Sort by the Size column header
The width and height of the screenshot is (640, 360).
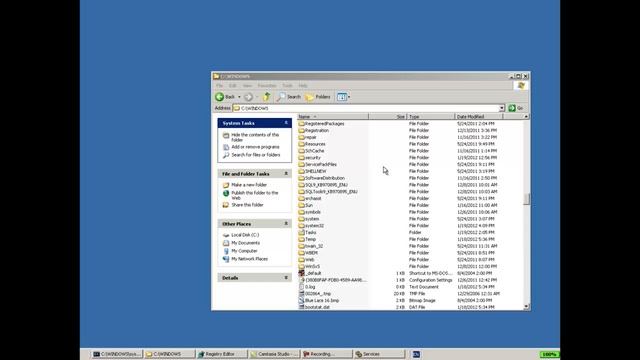388,117
